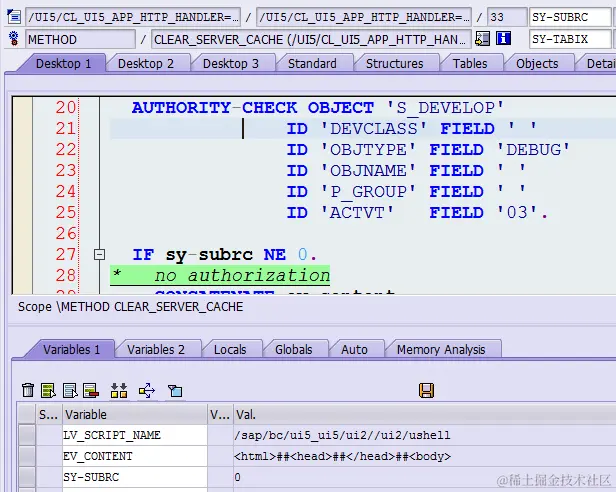Viewport: 616px width, 492px height.
Task: Click the green list-with-arrow variables toolbar icon
Action: pyautogui.click(x=48, y=390)
